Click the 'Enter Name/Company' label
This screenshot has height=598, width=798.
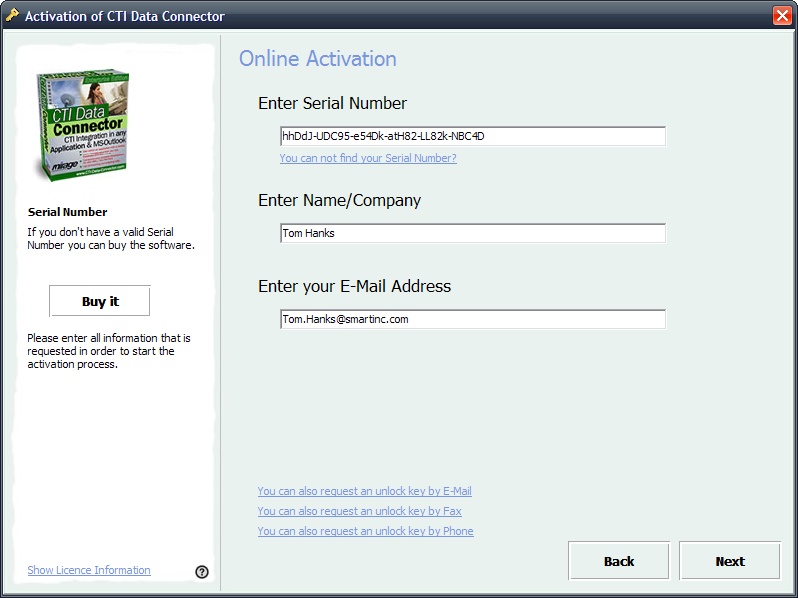tap(339, 200)
